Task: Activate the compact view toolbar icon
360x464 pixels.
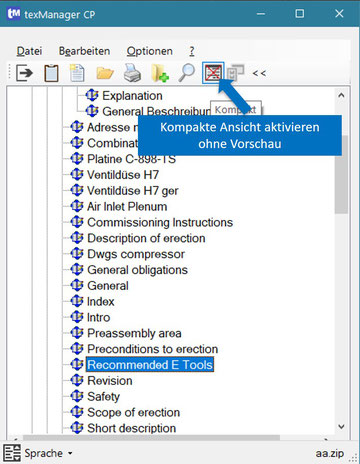Action: (x=213, y=73)
